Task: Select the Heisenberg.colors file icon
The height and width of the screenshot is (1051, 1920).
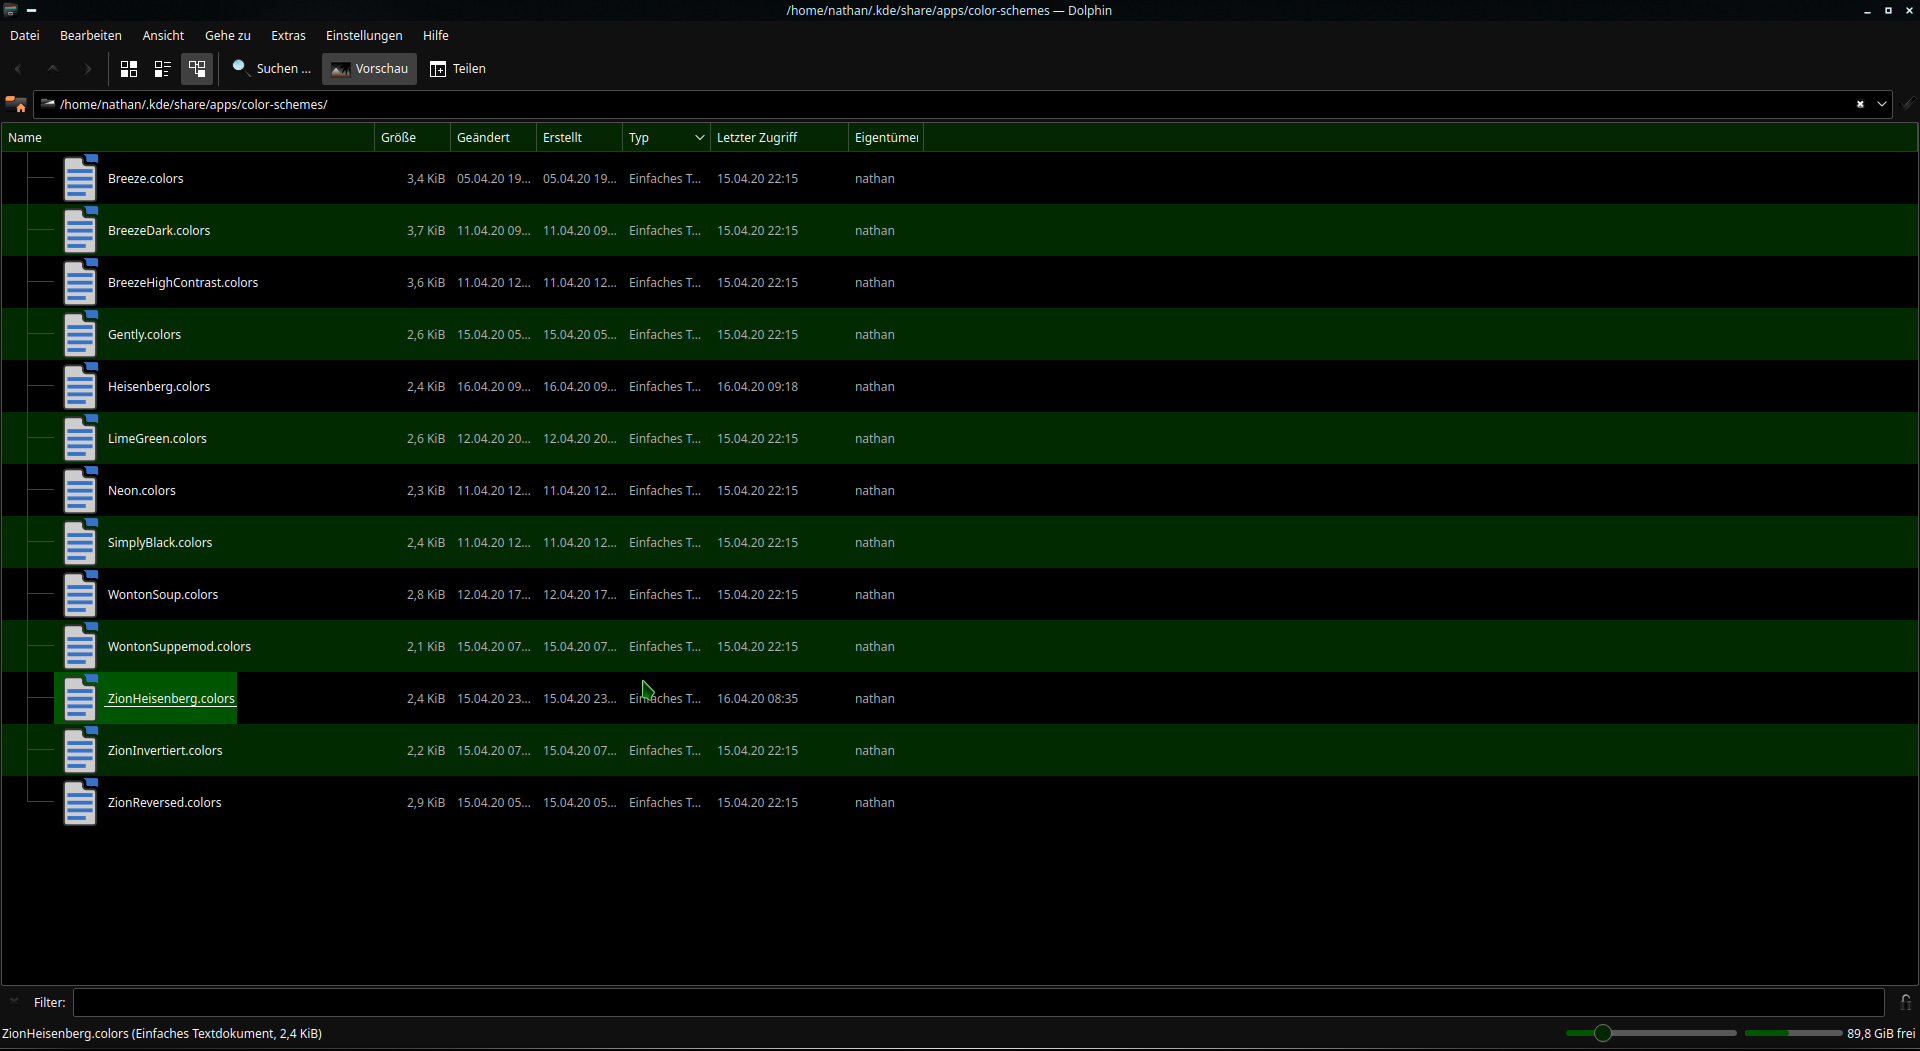Action: [80, 387]
